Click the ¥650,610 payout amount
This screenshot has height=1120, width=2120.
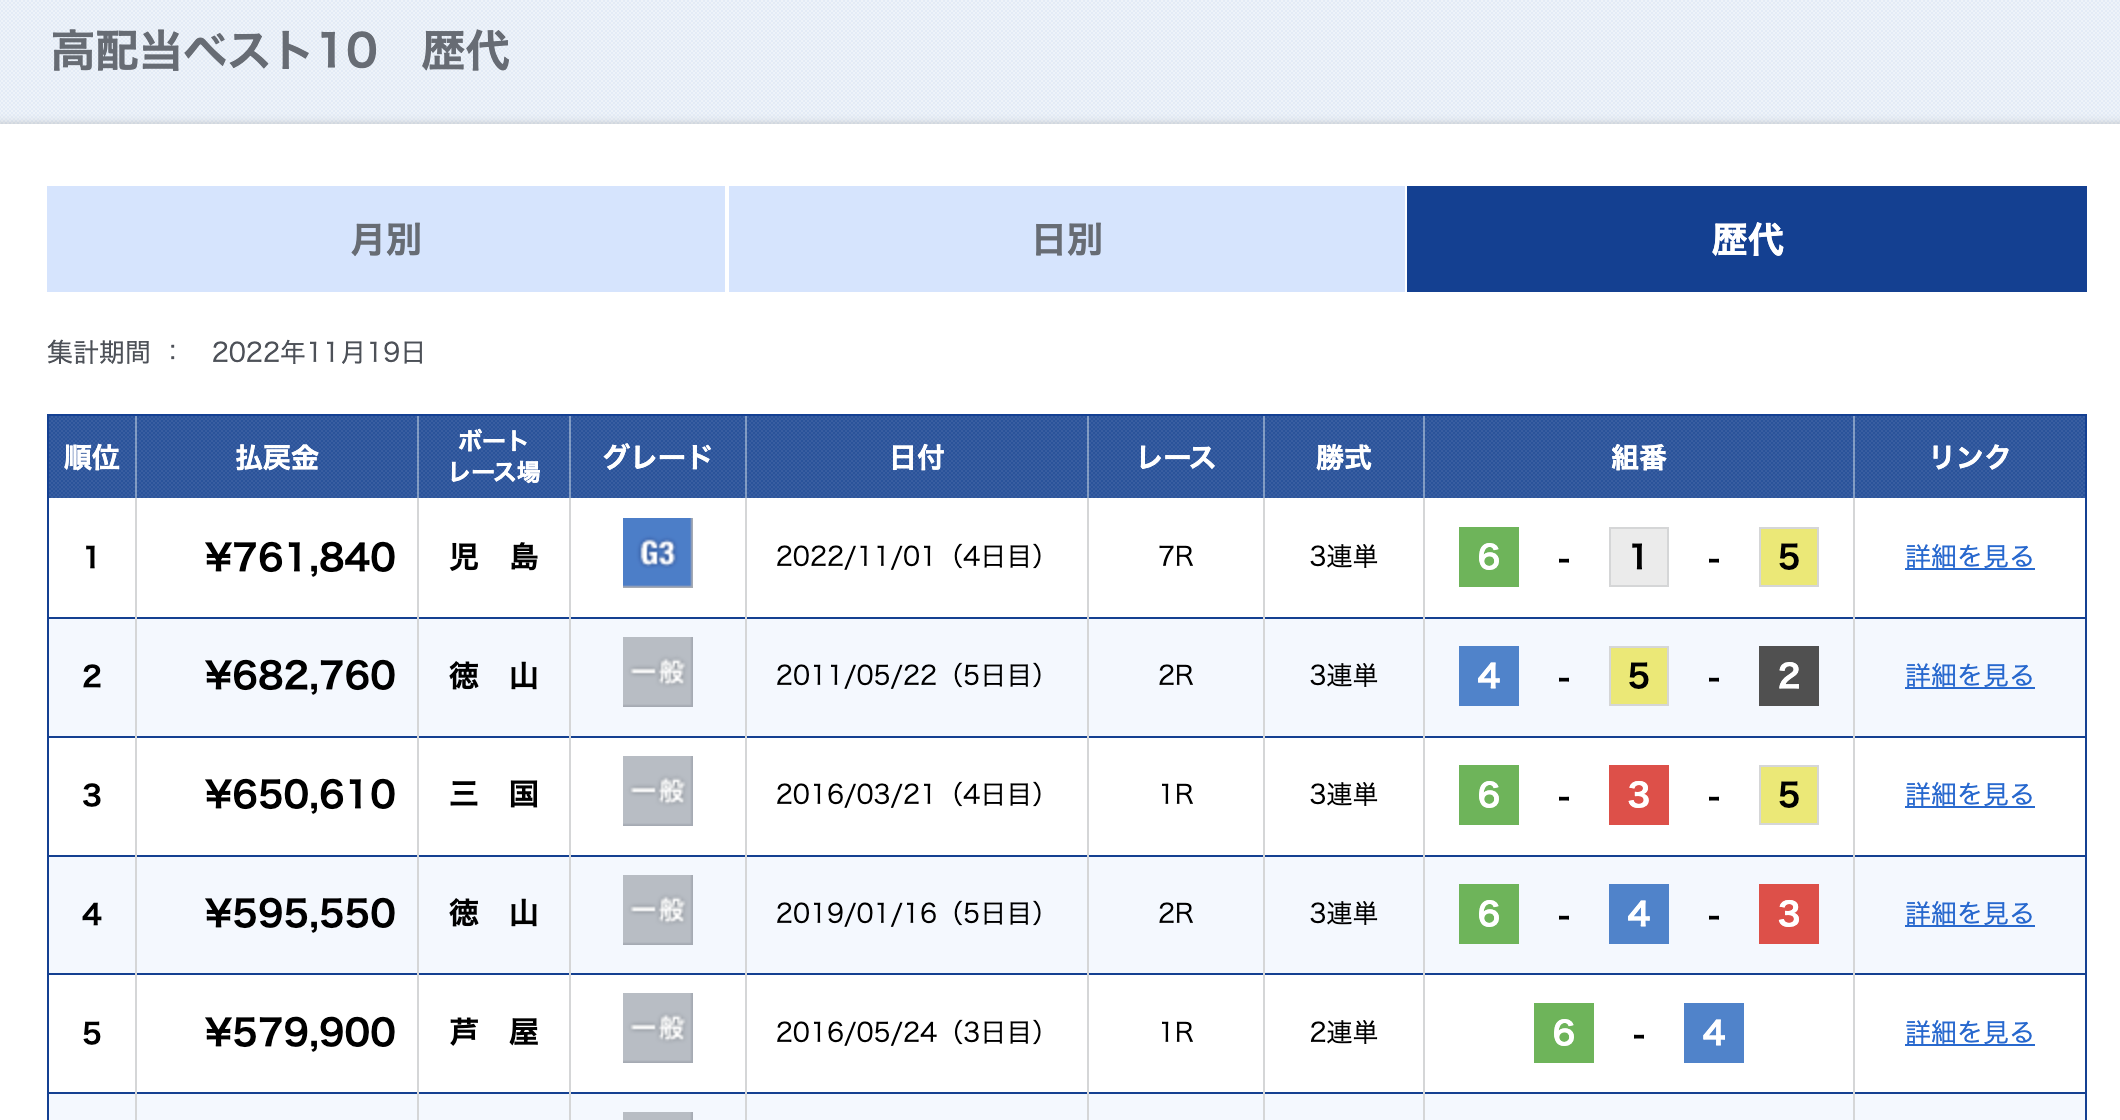tap(300, 795)
